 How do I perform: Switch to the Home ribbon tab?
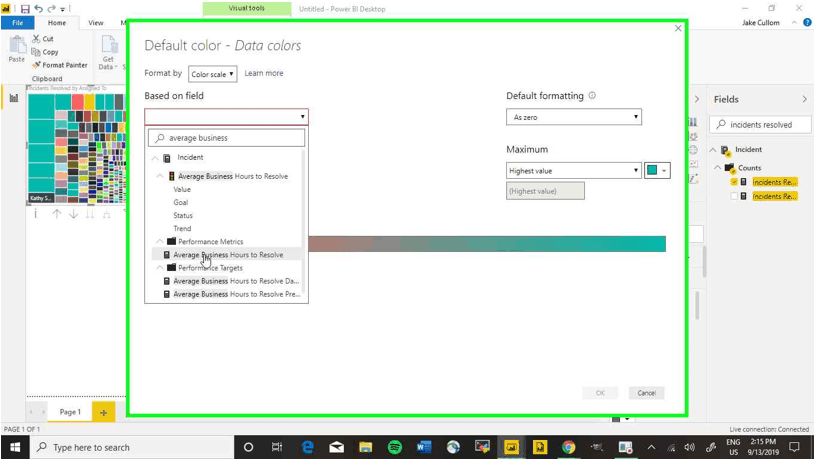pos(57,23)
